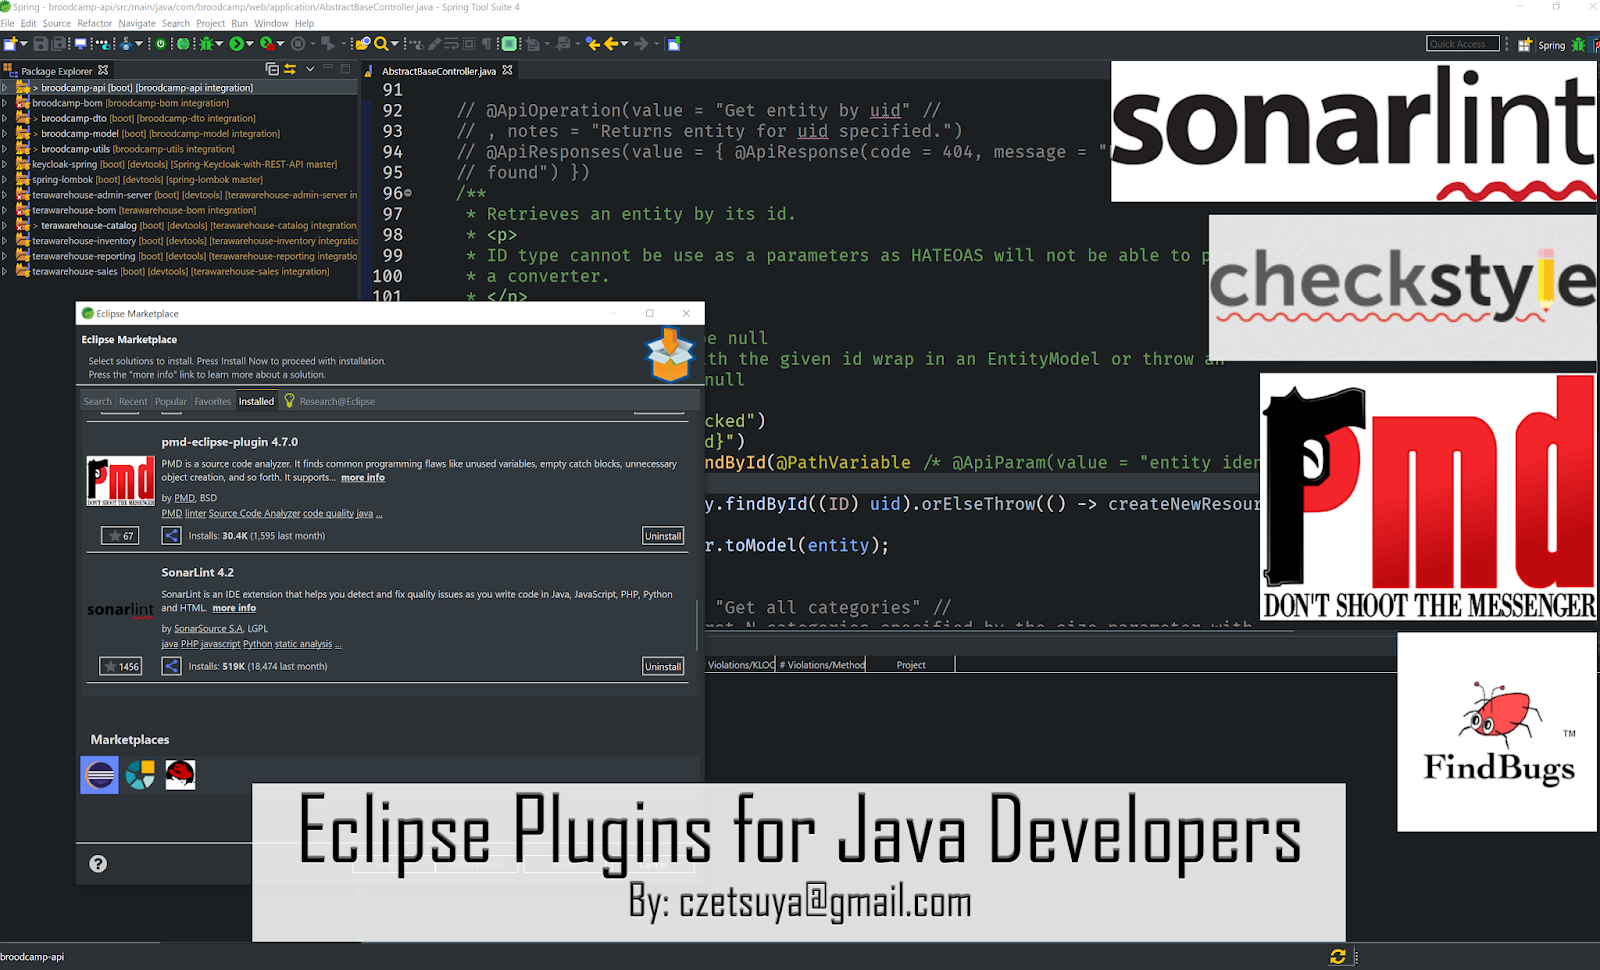Click the Marketplace list vertical scrollbar
The width and height of the screenshot is (1600, 970).
697,625
